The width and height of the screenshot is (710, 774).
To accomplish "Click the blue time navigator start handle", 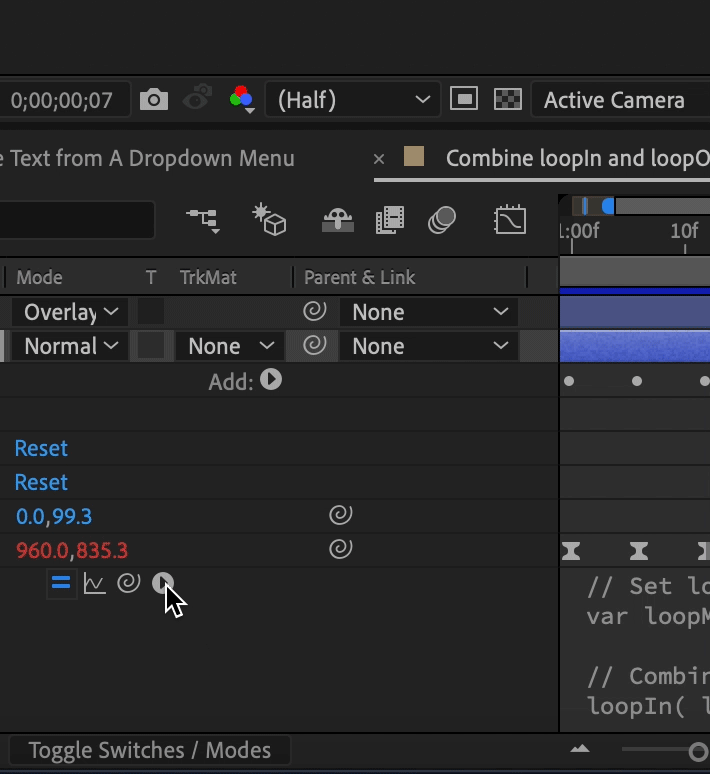I will (608, 205).
